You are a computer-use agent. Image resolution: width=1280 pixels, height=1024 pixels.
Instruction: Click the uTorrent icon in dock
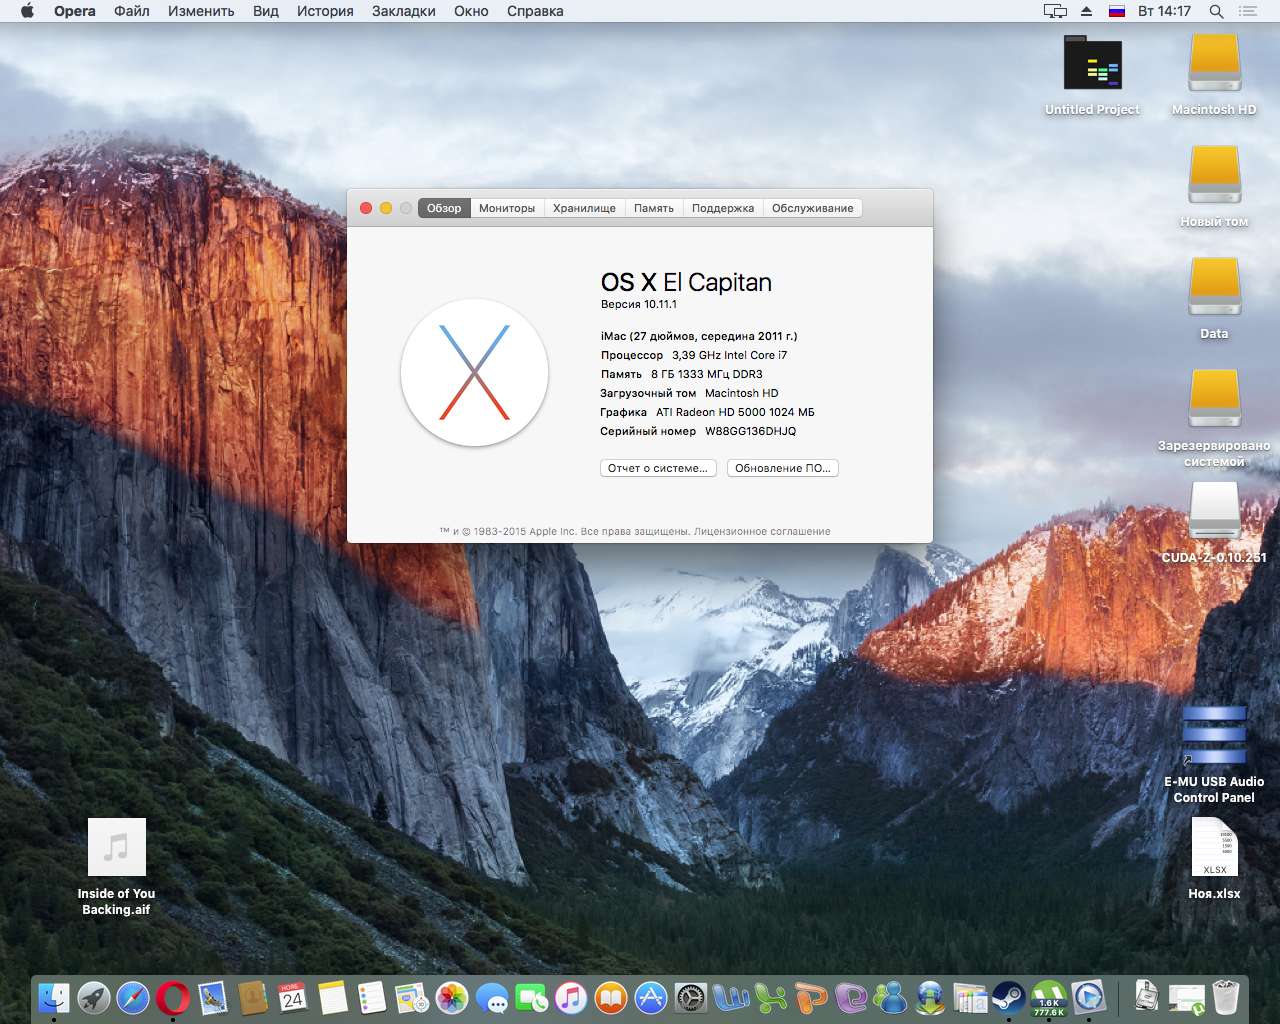point(1048,997)
